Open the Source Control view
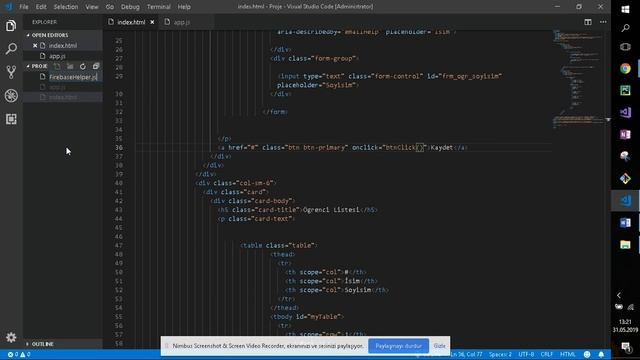640x360 pixels. (11, 72)
